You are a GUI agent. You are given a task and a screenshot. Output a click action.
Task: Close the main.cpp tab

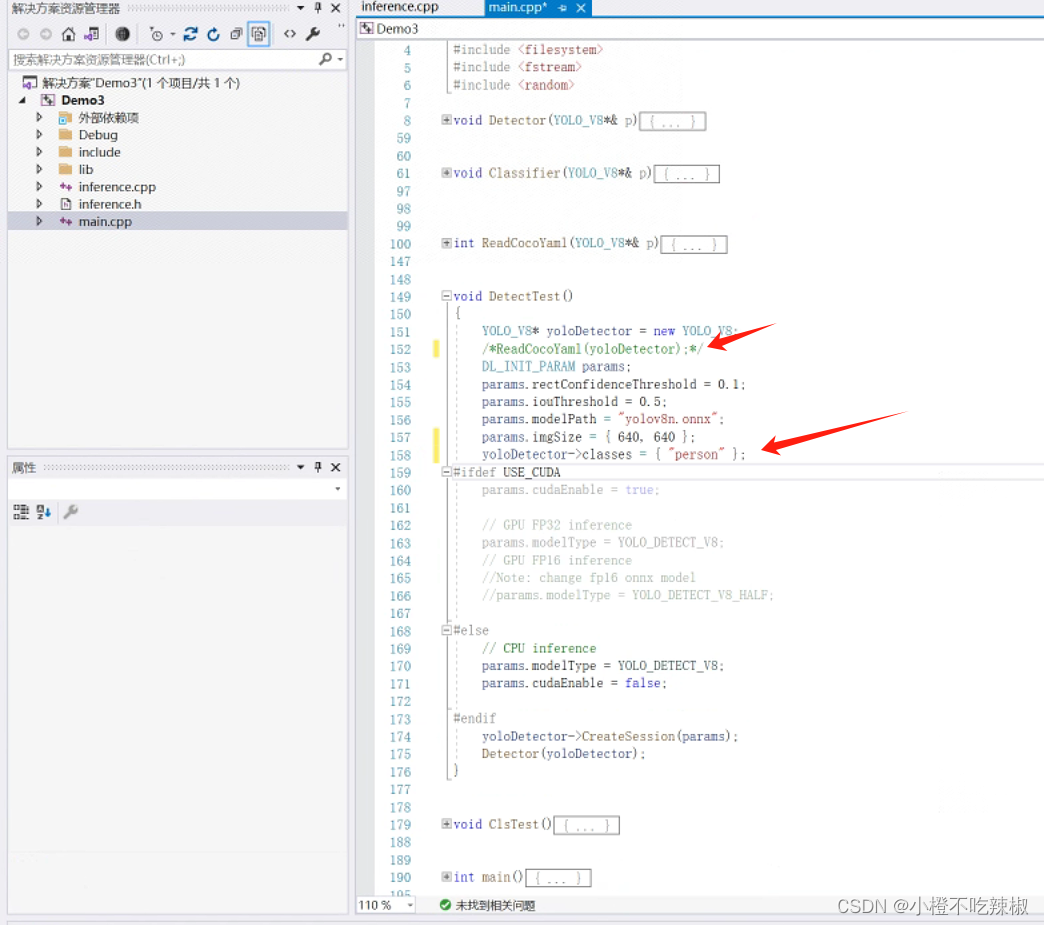tap(581, 8)
